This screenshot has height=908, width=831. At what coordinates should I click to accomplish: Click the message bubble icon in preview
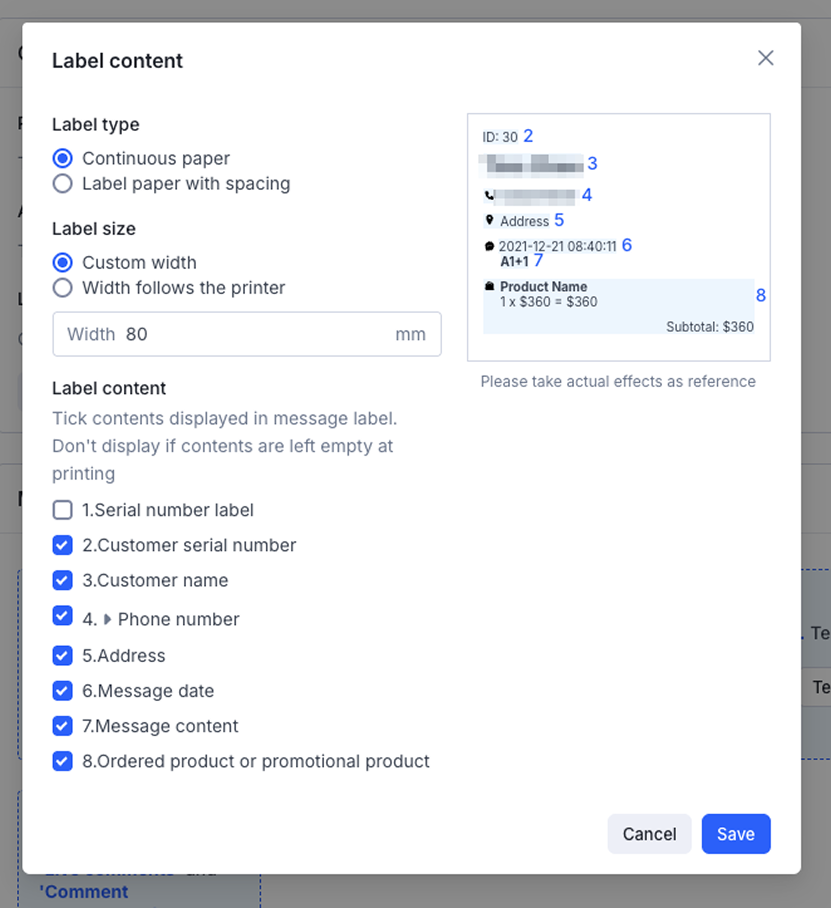[x=489, y=246]
